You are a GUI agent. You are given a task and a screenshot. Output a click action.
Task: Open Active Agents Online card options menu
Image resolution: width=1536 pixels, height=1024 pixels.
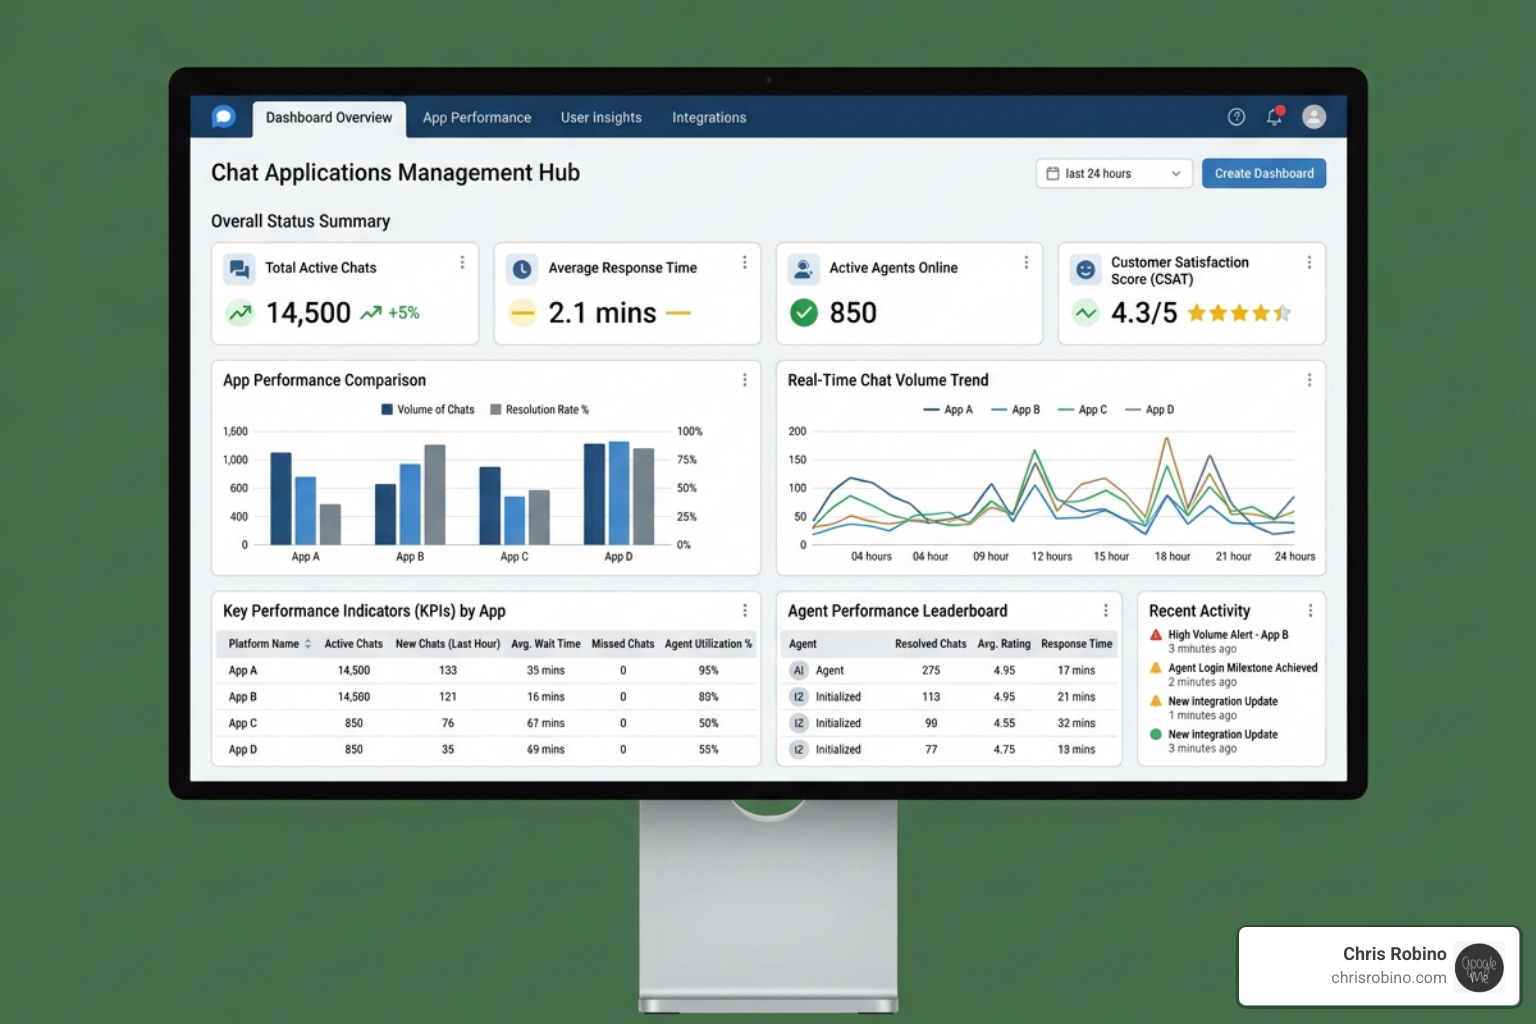pyautogui.click(x=1026, y=262)
